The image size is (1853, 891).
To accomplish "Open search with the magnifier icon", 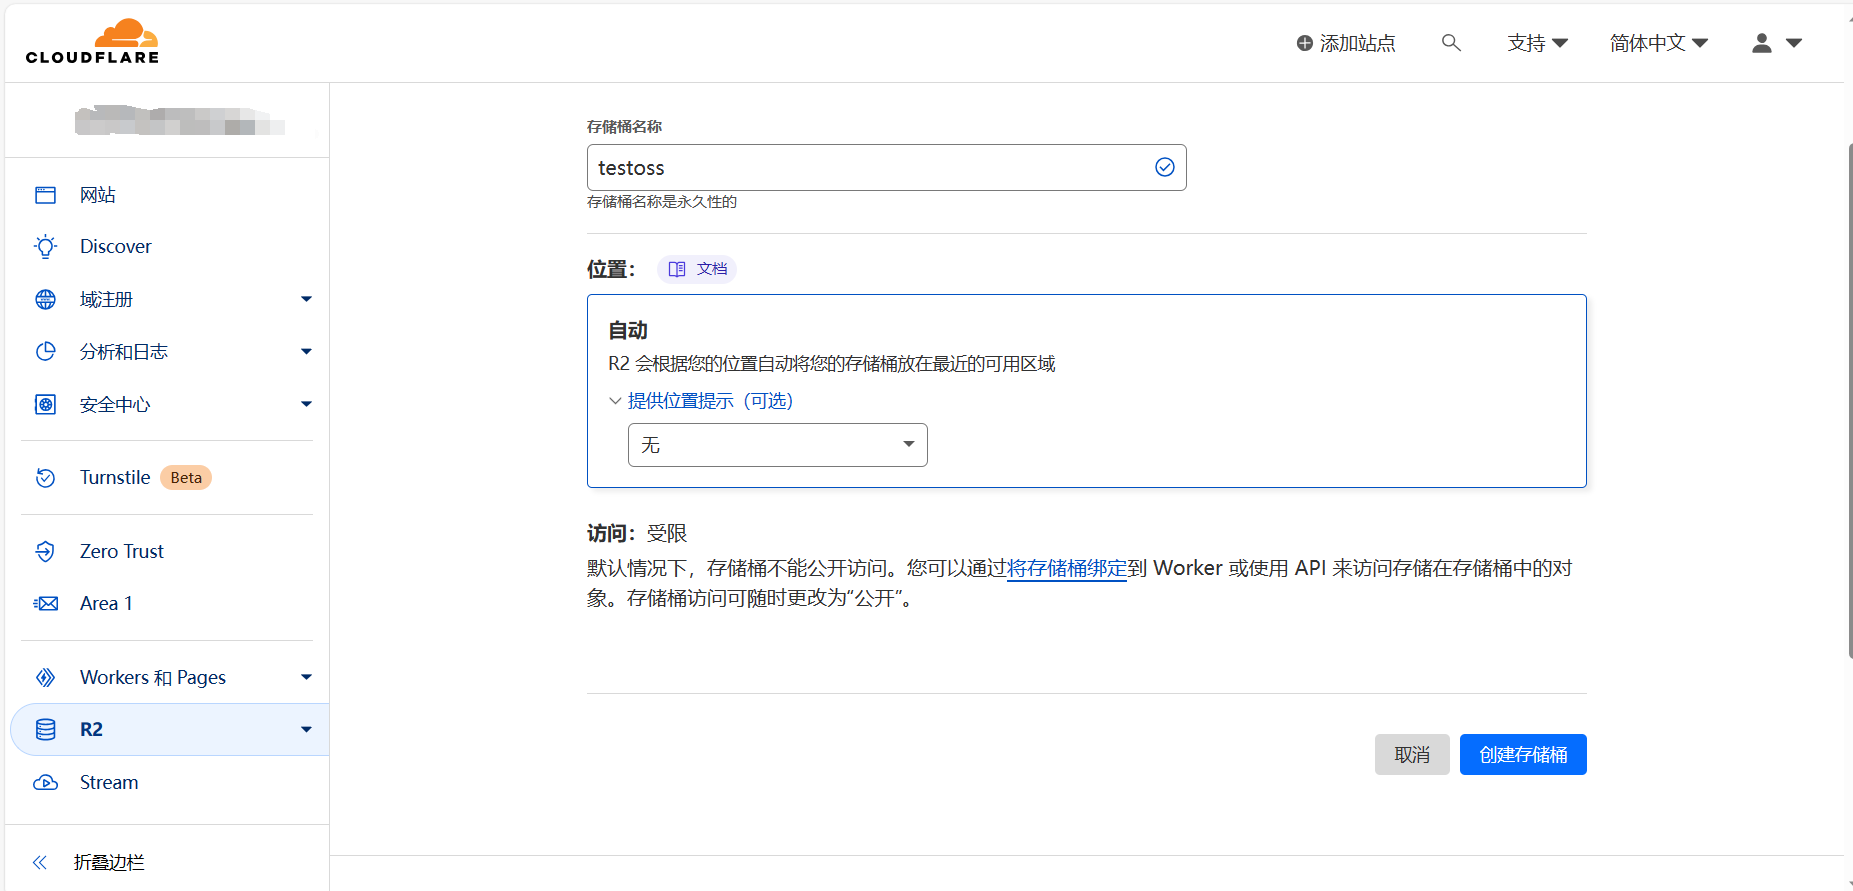I will click(x=1451, y=43).
